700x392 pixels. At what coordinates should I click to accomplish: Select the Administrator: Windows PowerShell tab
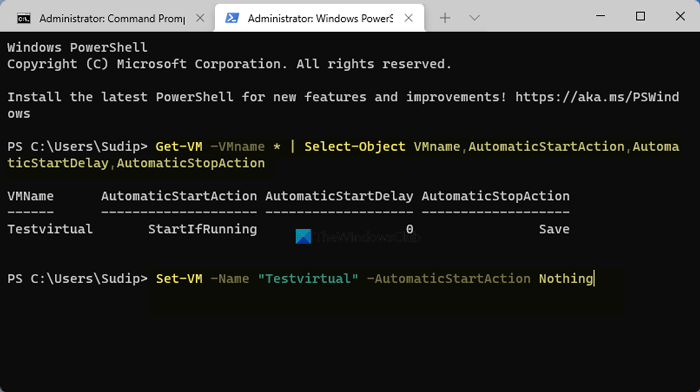click(319, 18)
